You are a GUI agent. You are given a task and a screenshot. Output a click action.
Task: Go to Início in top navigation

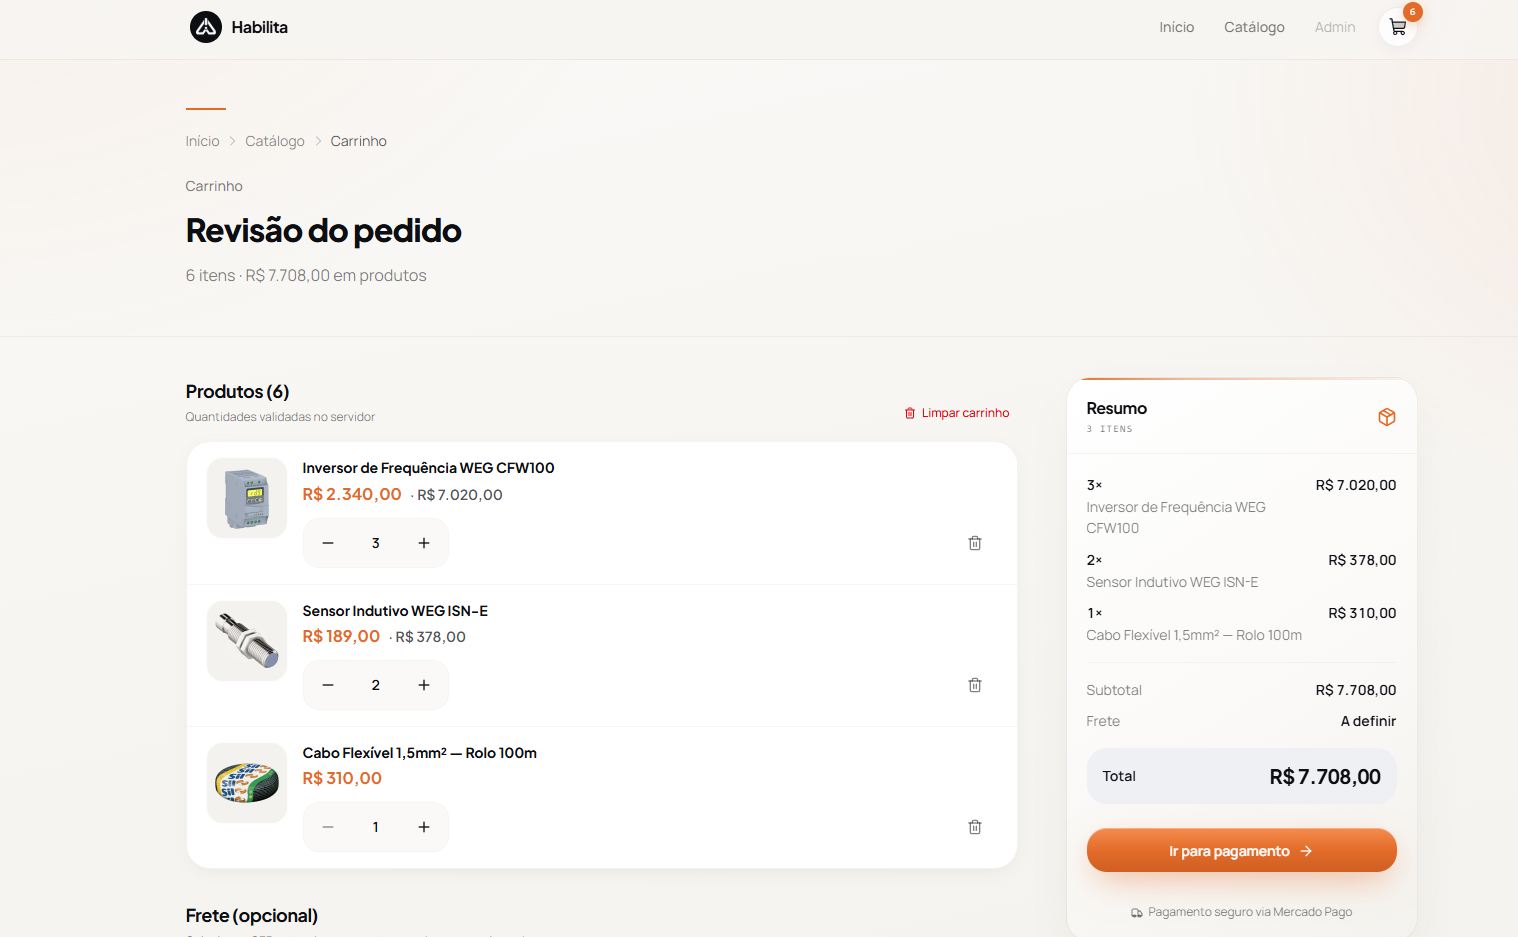click(1176, 27)
